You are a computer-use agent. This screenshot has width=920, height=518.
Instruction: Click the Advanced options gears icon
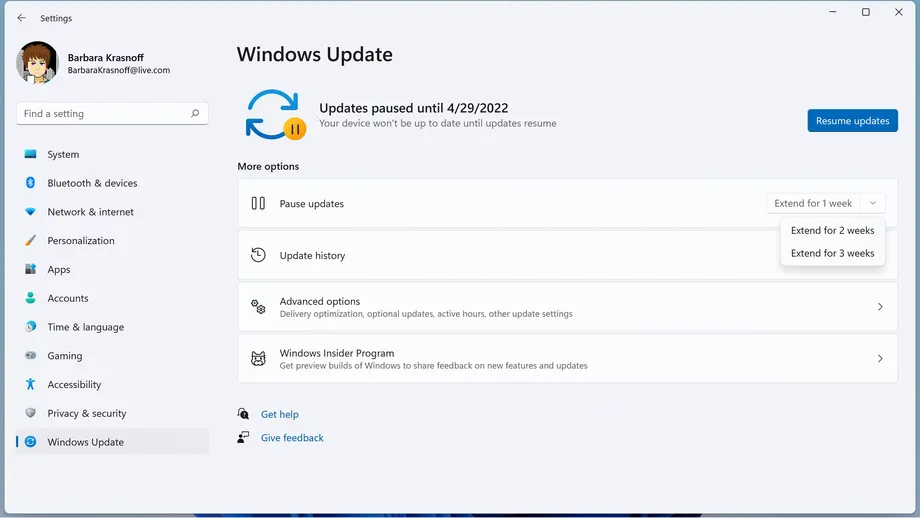tap(258, 307)
